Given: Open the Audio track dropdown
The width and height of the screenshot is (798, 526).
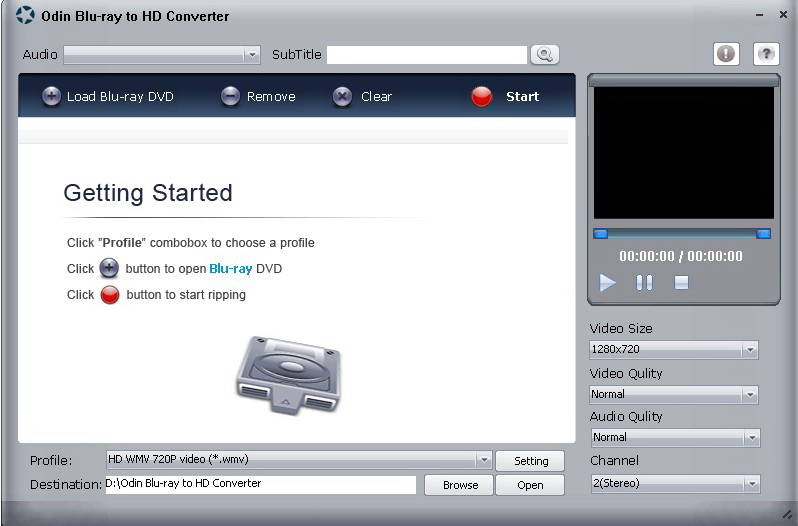Looking at the screenshot, I should pos(162,54).
